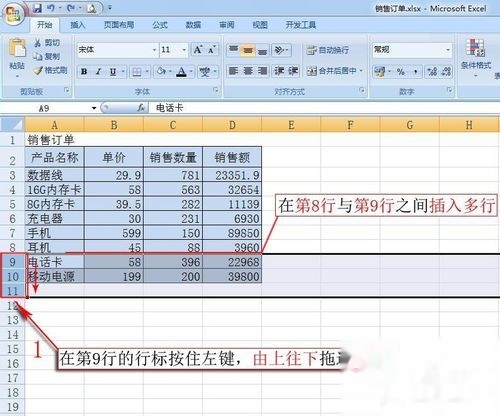Viewport: 500px width, 416px height.
Task: Undo the last action
Action: point(51,8)
